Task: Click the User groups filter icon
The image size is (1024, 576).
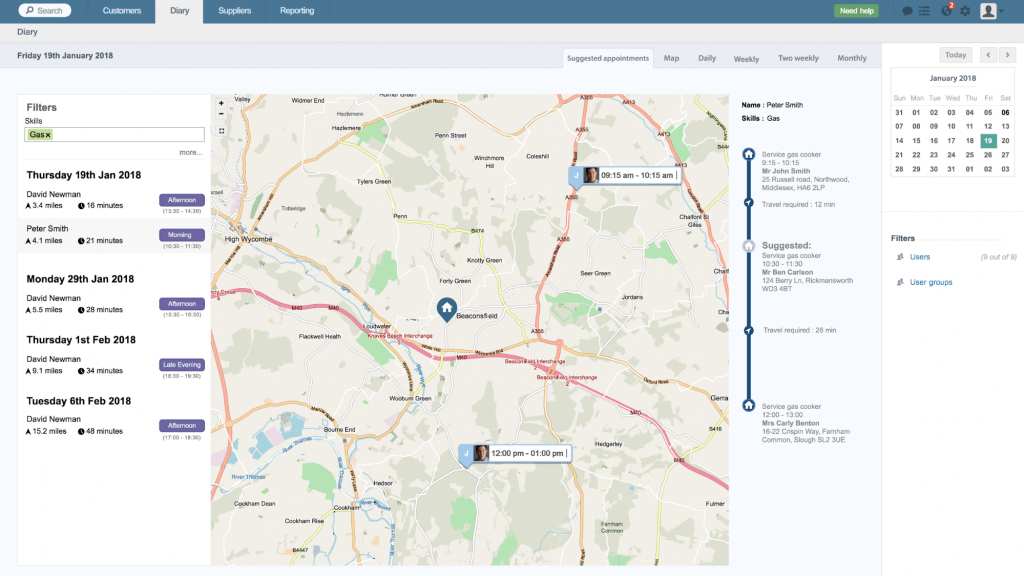Action: pos(900,283)
